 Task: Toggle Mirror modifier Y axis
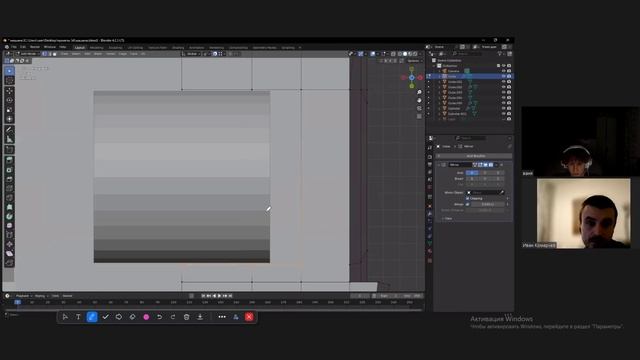(485, 173)
